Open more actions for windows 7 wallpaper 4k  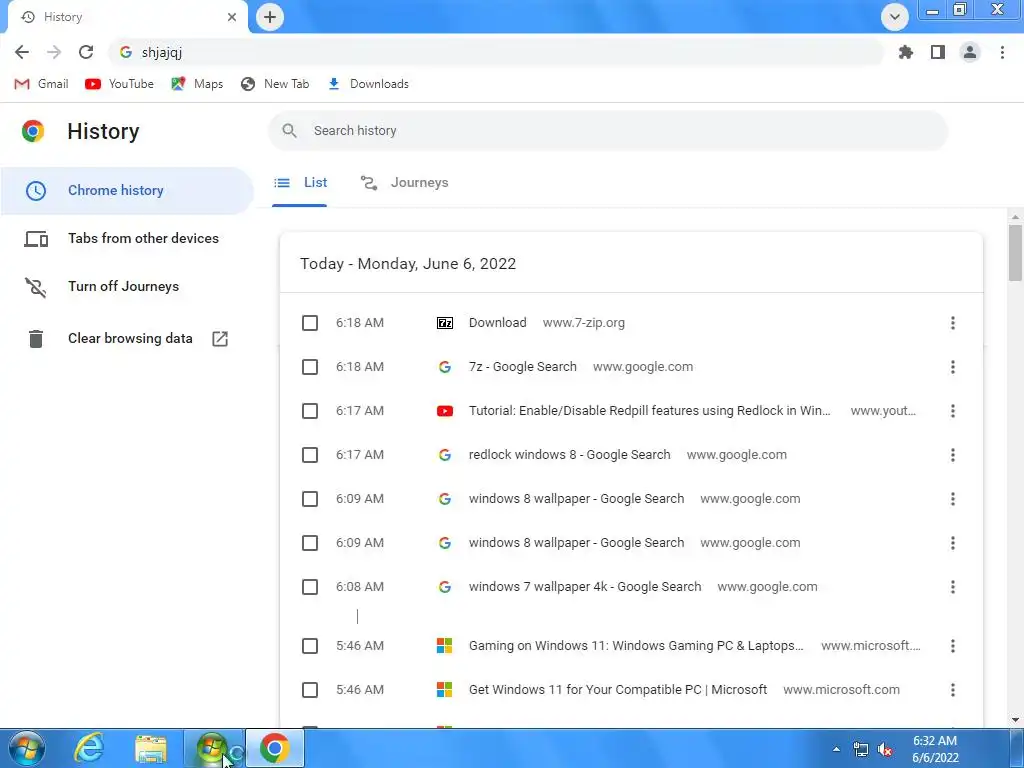953,587
